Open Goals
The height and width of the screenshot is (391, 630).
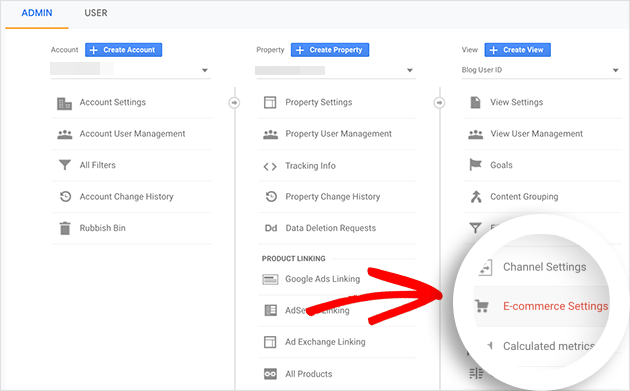point(501,165)
